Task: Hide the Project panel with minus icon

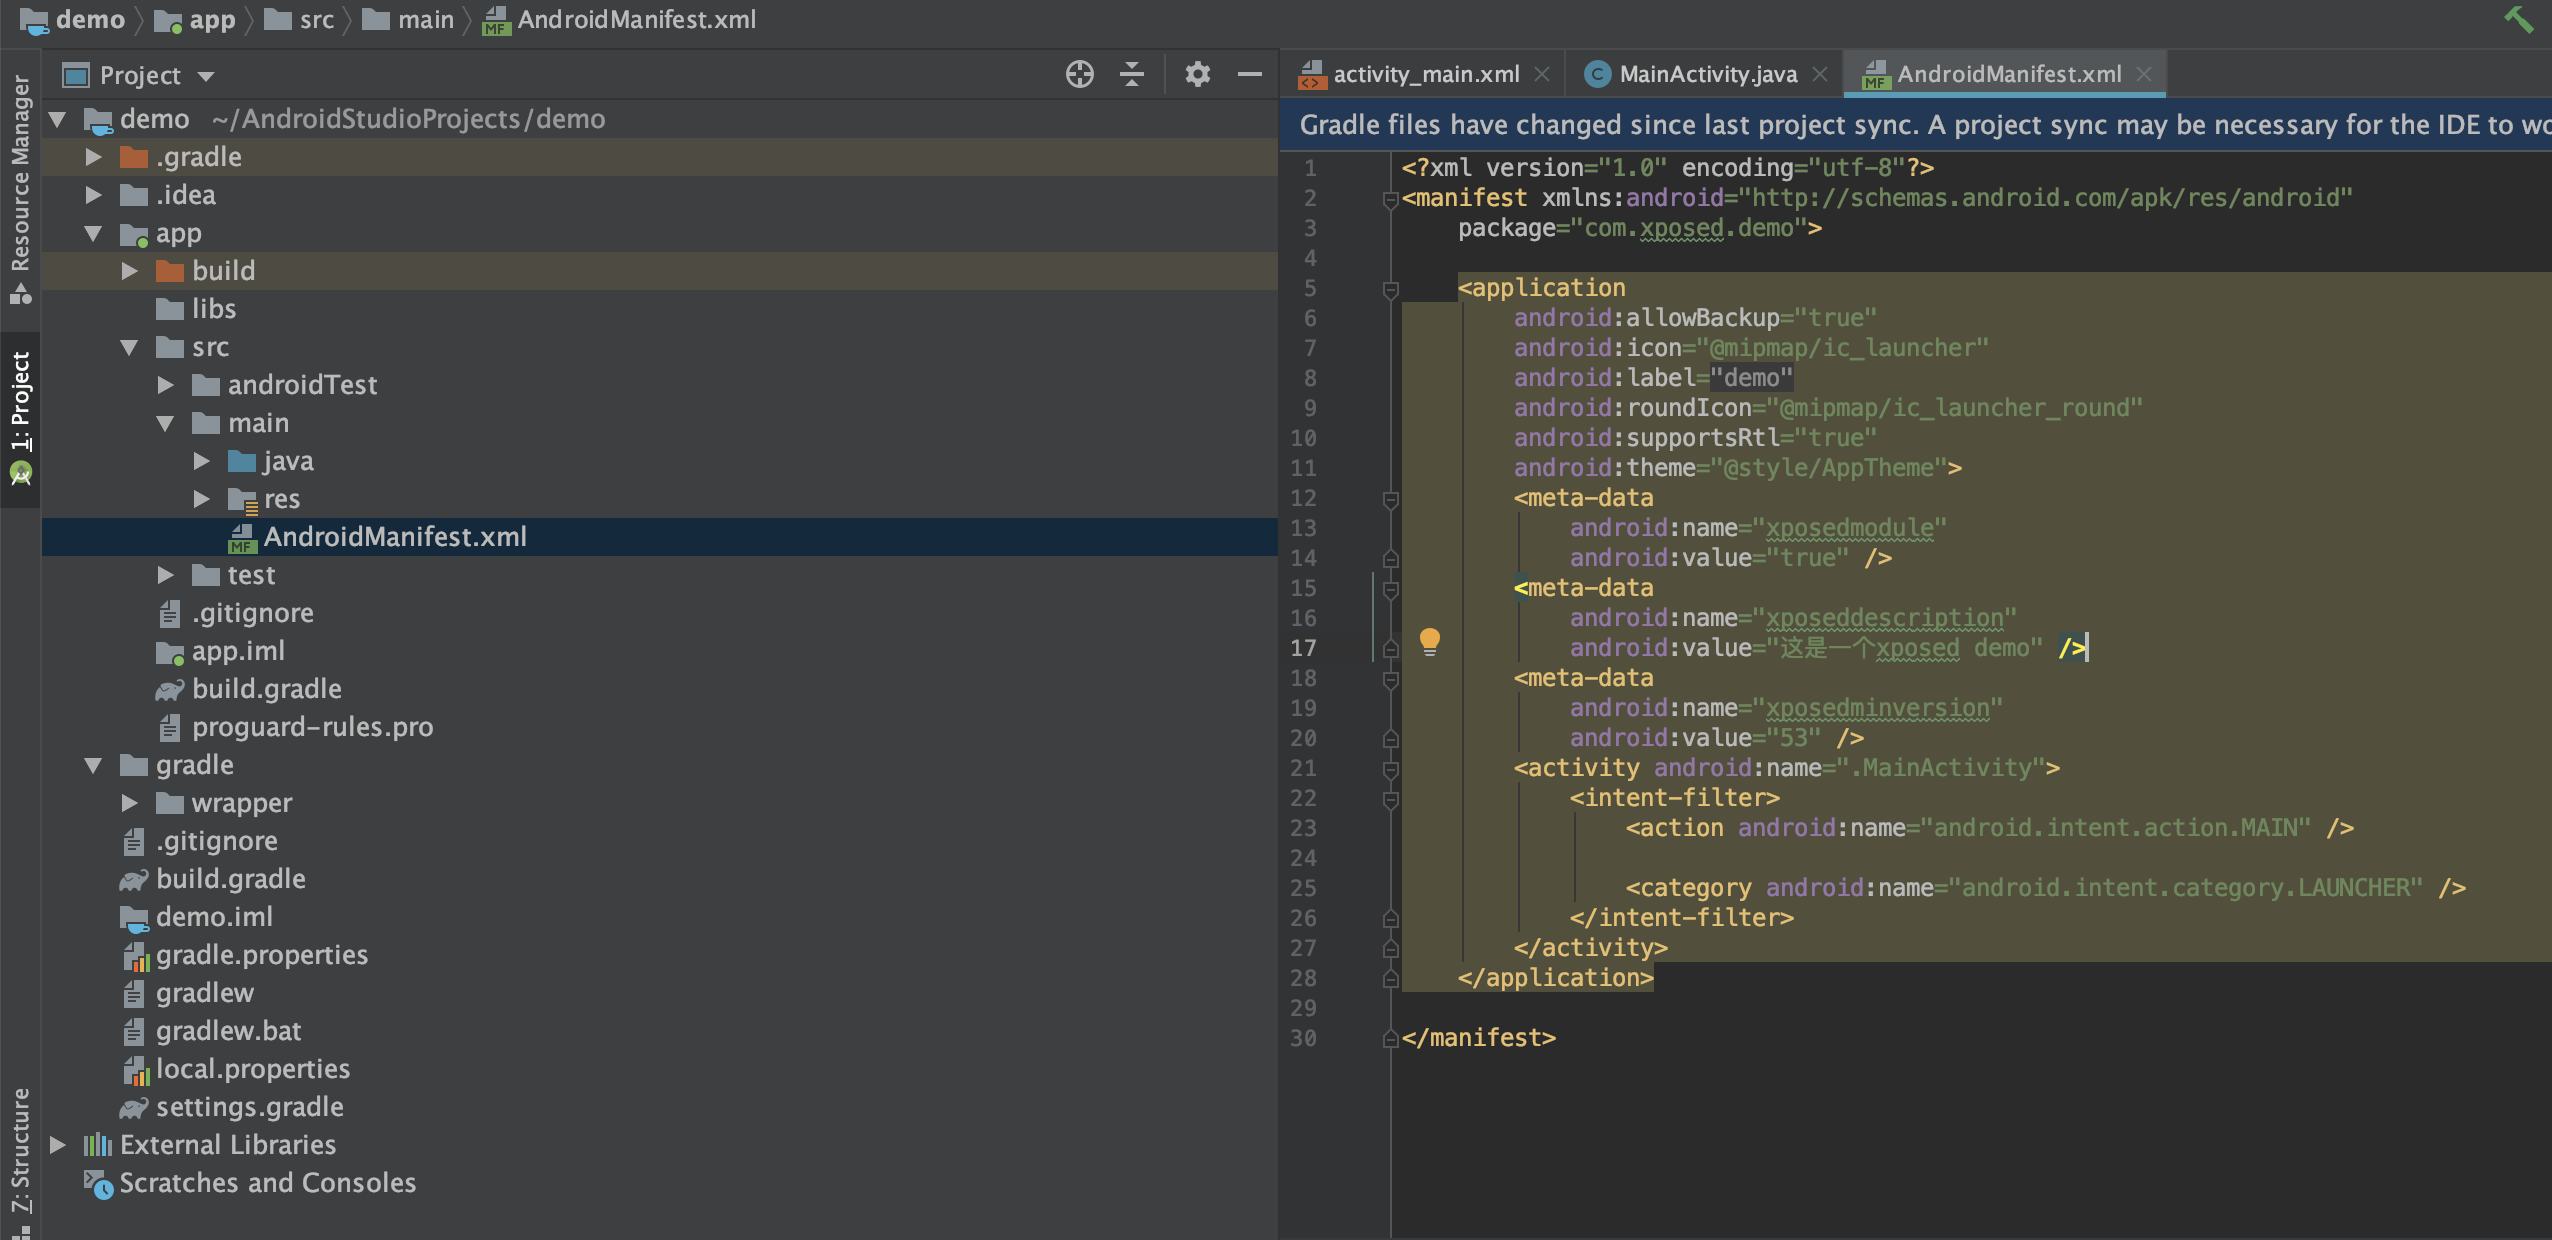Action: 1249,74
